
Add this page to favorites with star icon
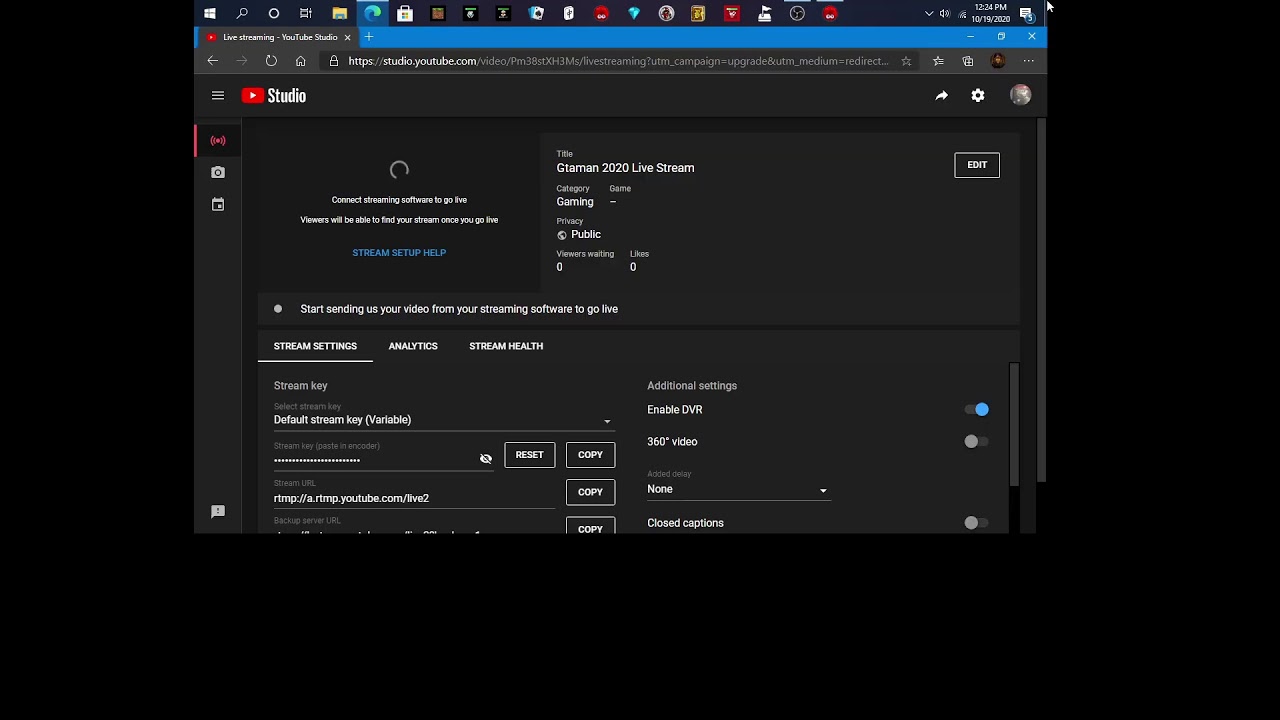pyautogui.click(x=906, y=61)
